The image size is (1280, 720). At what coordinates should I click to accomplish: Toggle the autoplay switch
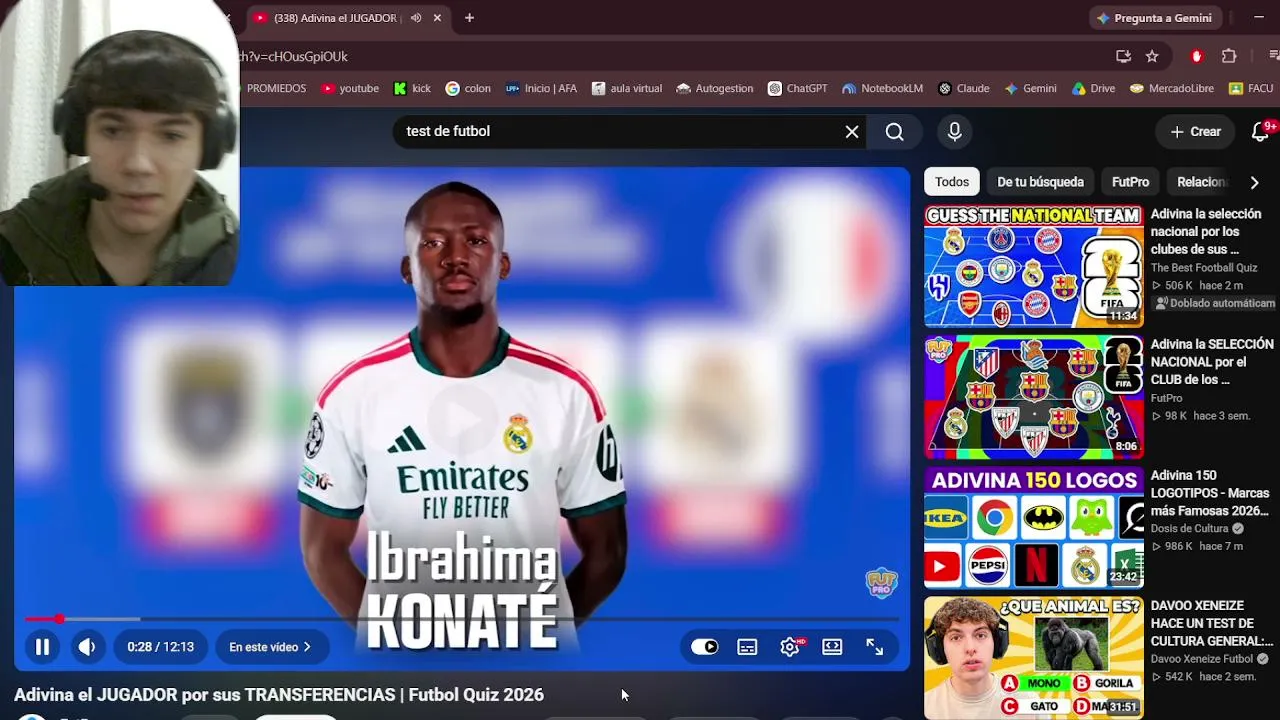pyautogui.click(x=705, y=647)
